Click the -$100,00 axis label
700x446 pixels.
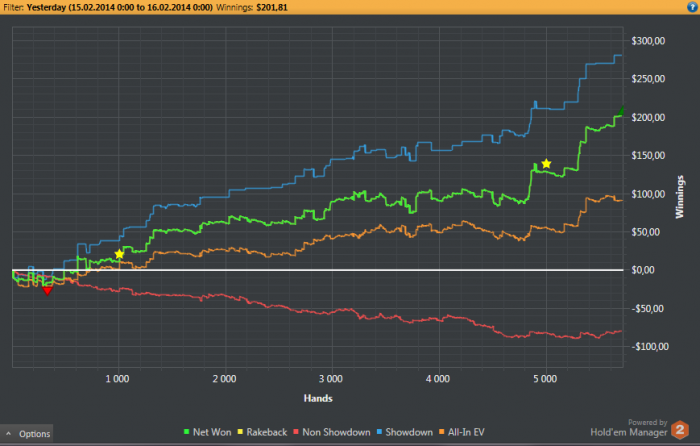(650, 346)
